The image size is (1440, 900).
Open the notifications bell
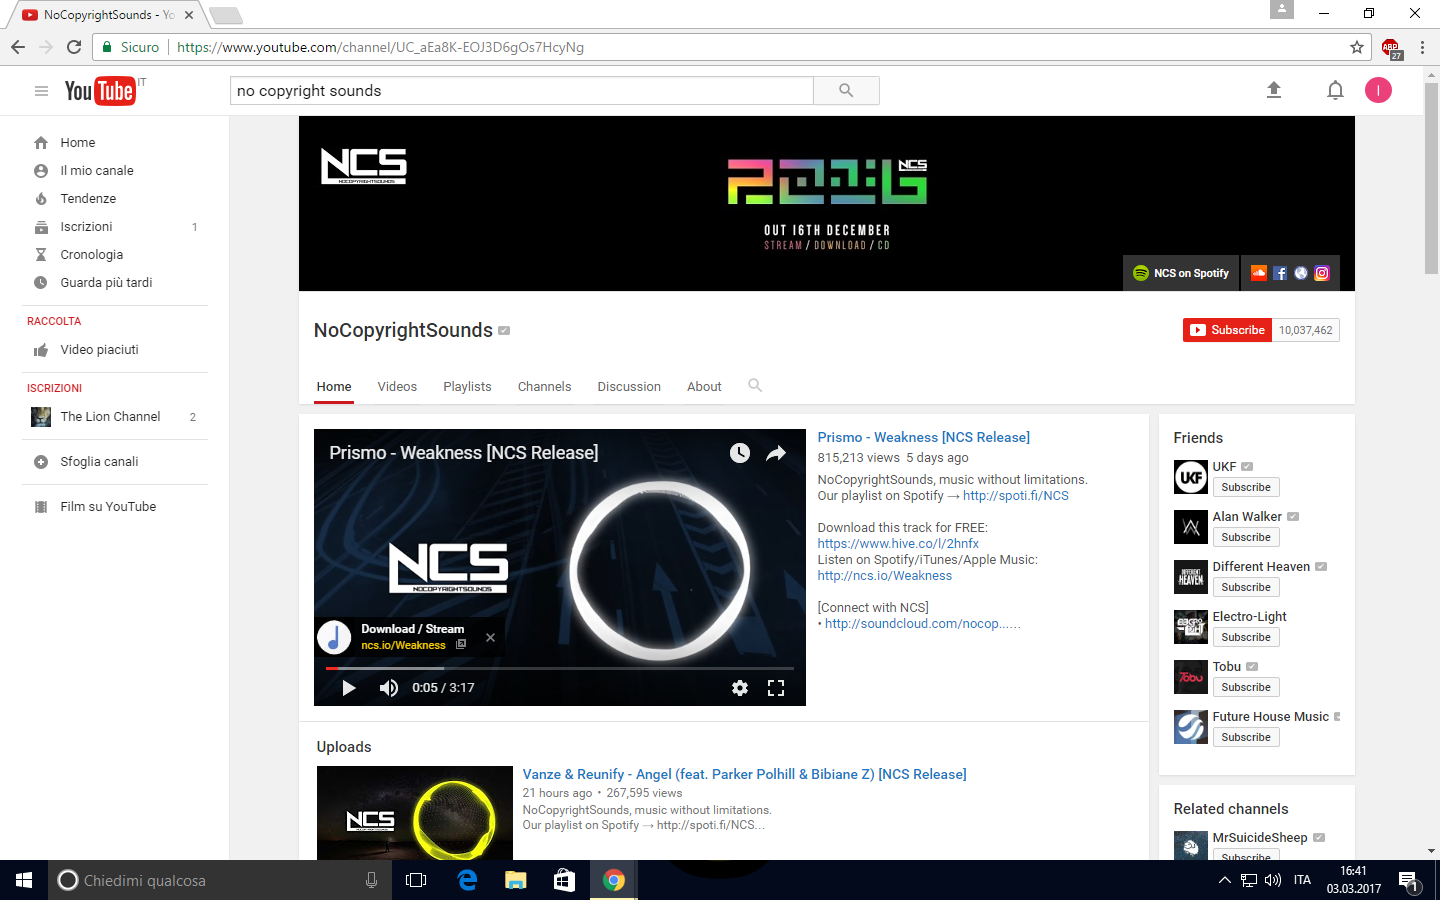1335,91
